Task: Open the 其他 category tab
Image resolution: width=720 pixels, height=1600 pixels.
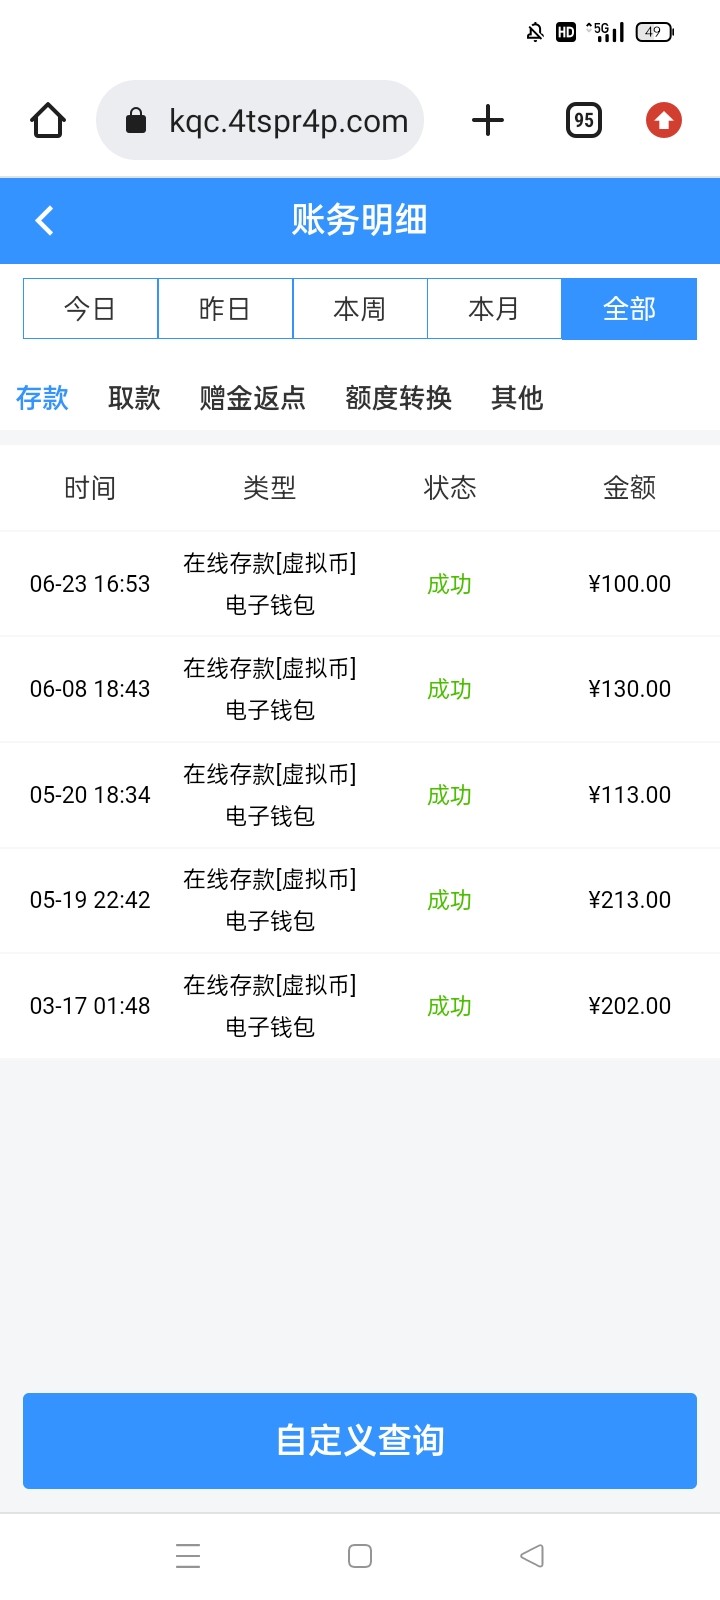Action: pyautogui.click(x=517, y=398)
